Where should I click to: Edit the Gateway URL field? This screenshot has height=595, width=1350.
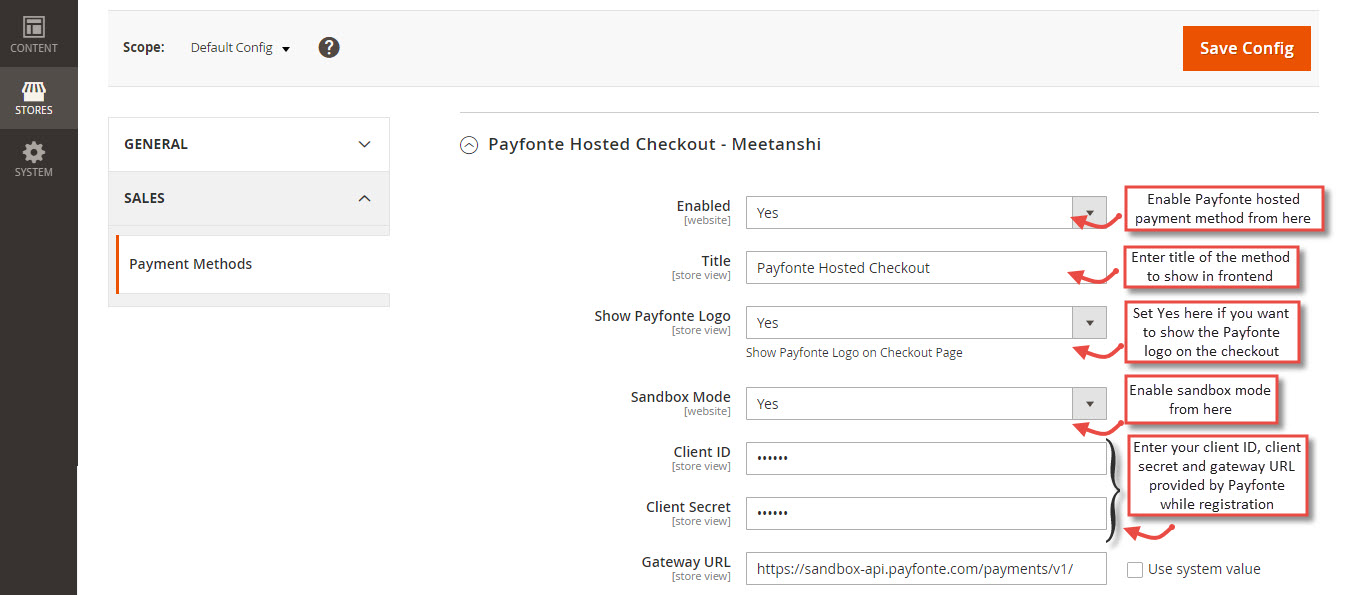[925, 568]
